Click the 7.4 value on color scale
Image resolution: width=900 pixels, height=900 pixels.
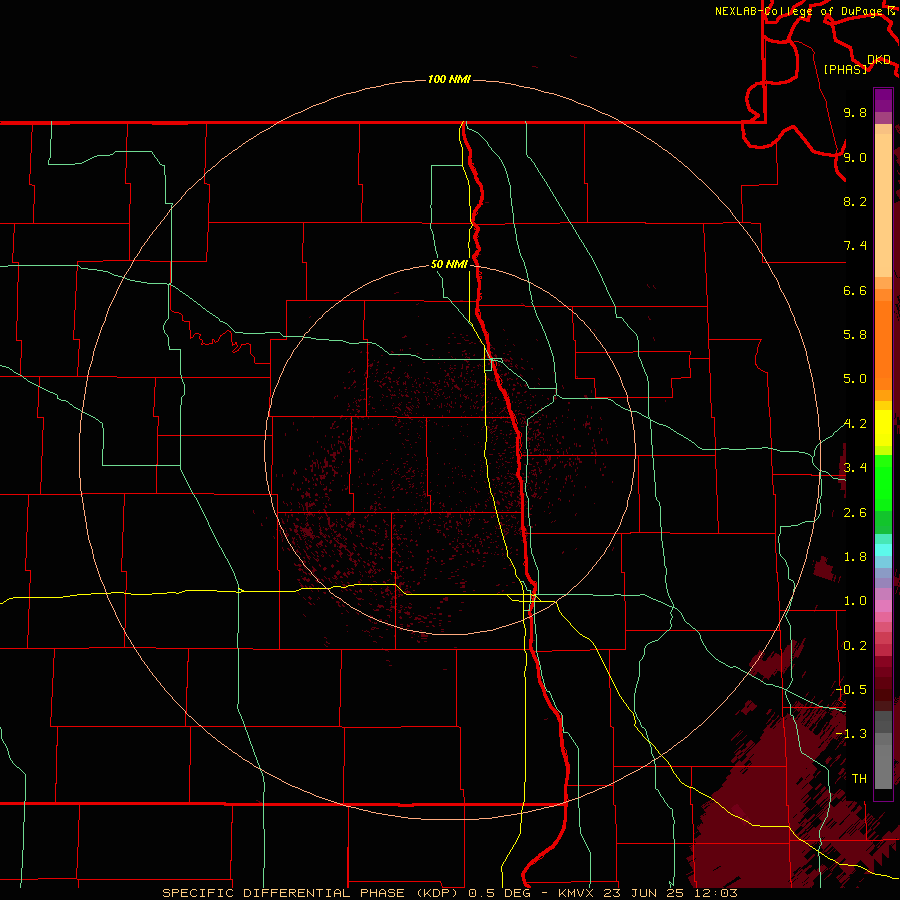(855, 246)
